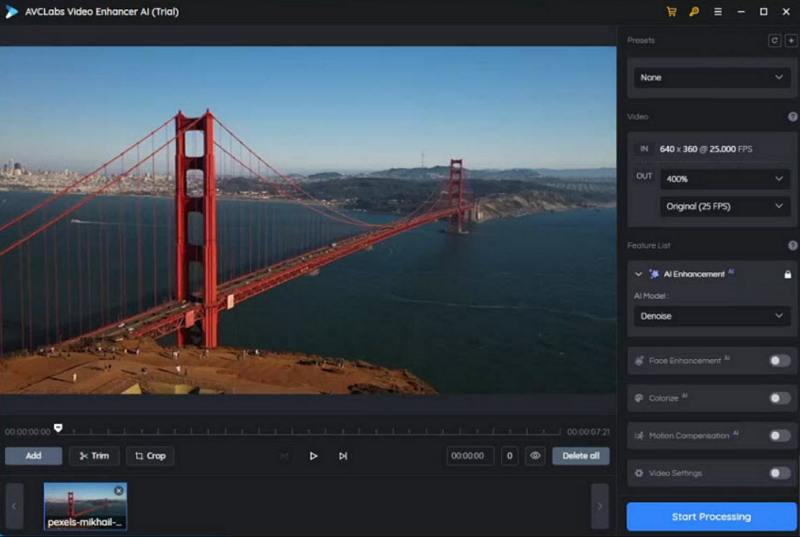Open the hamburger menu in title bar
The image size is (800, 537).
tap(718, 12)
